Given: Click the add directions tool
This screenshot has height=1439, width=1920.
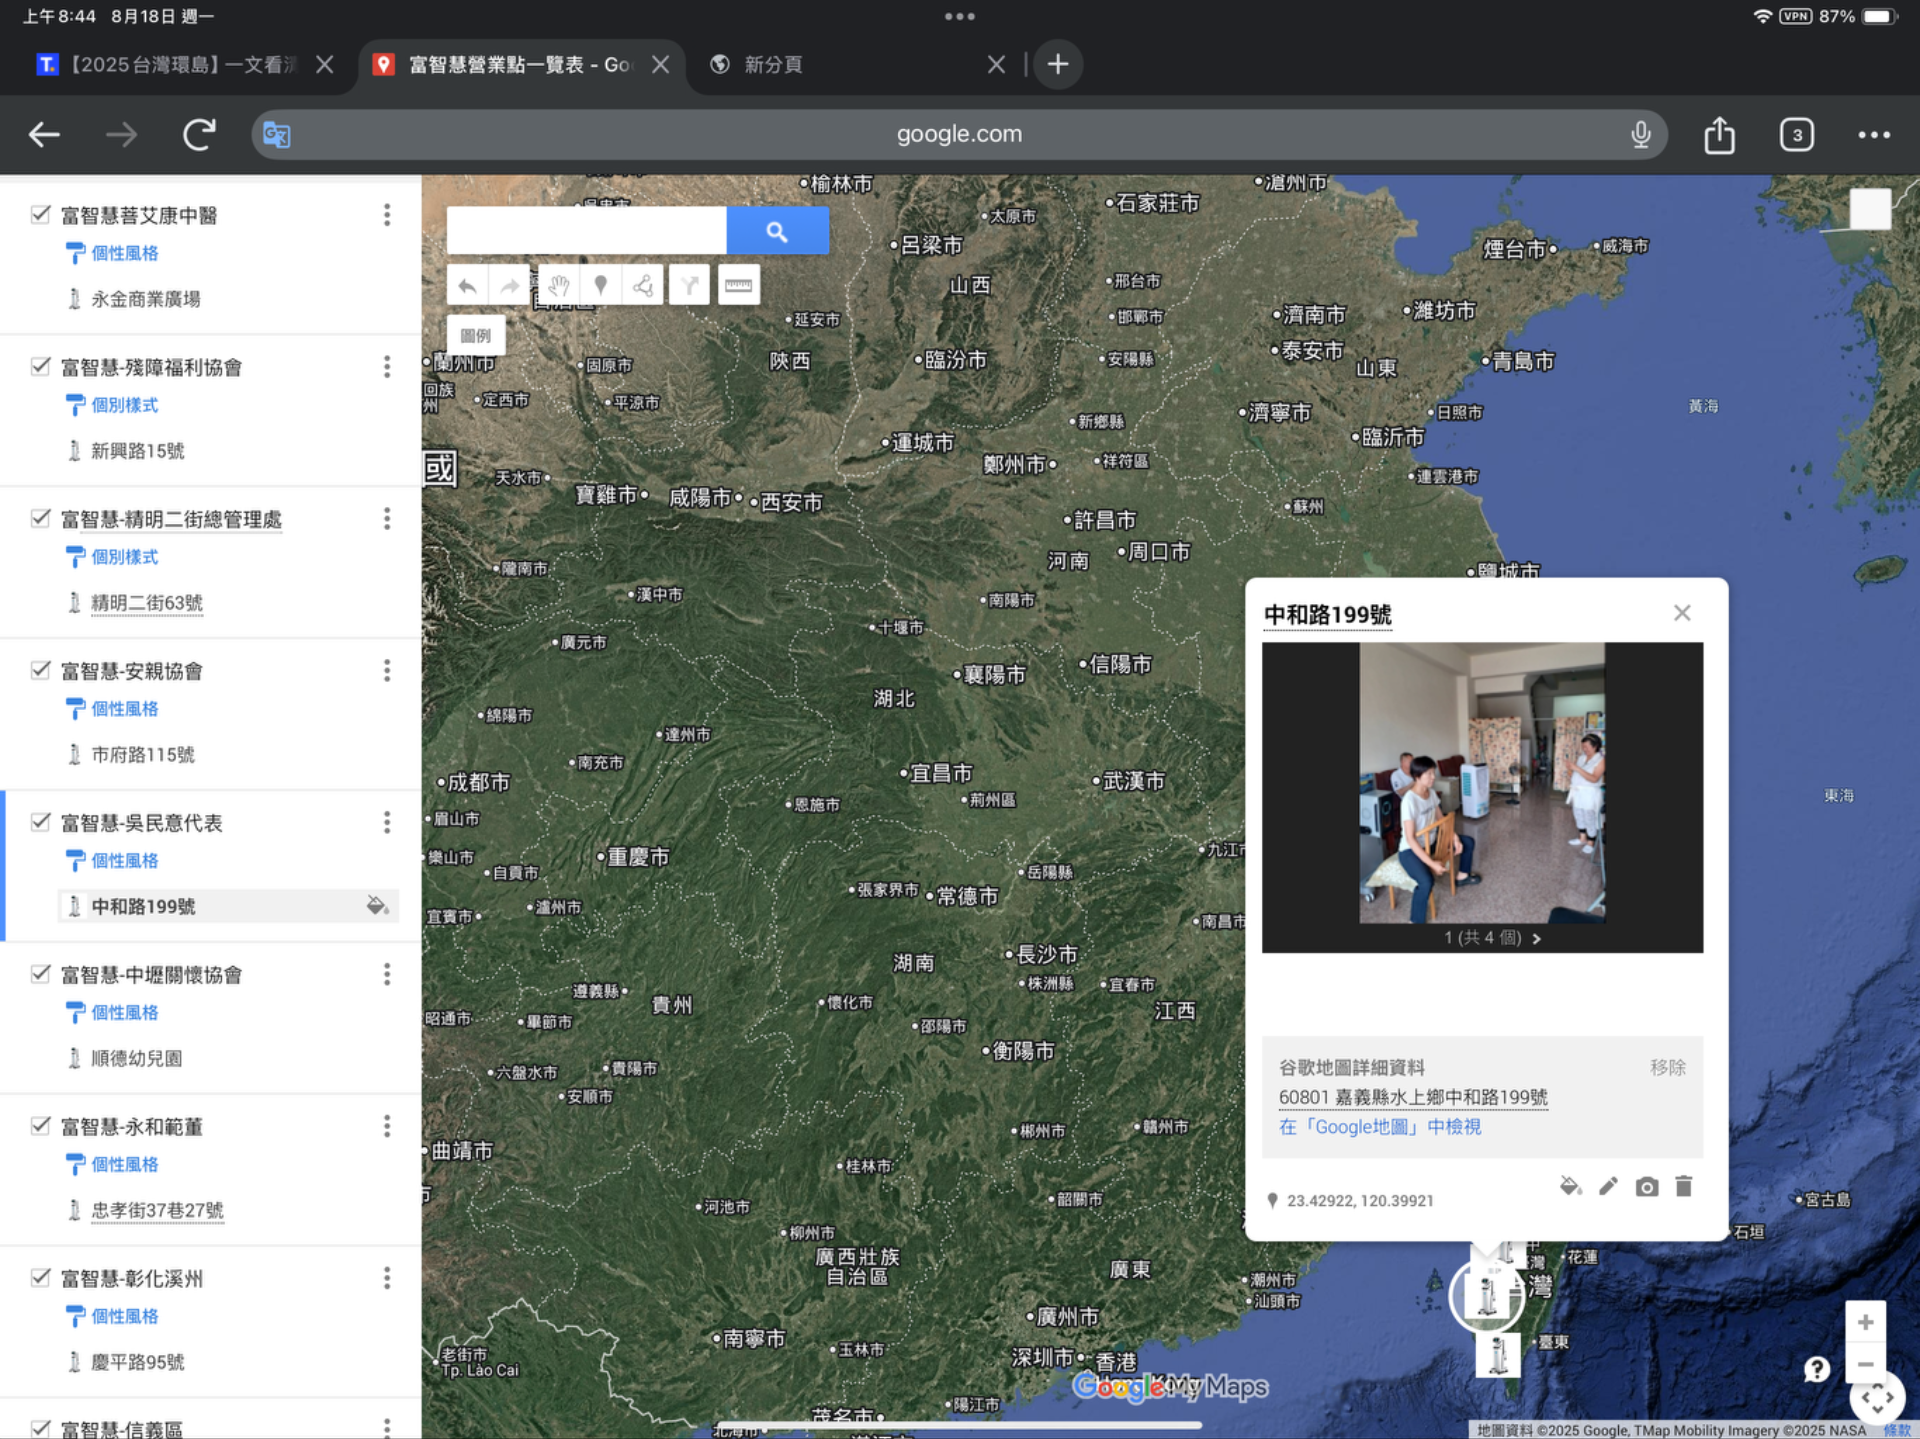Looking at the screenshot, I should click(x=690, y=285).
